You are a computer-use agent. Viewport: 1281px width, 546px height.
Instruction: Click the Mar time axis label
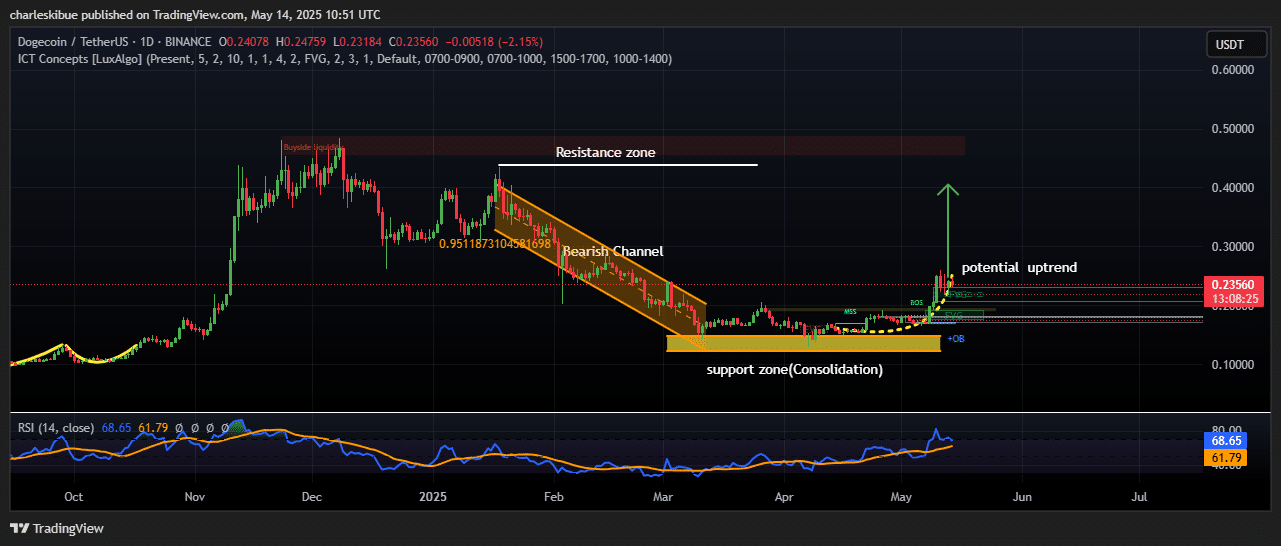tap(661, 496)
